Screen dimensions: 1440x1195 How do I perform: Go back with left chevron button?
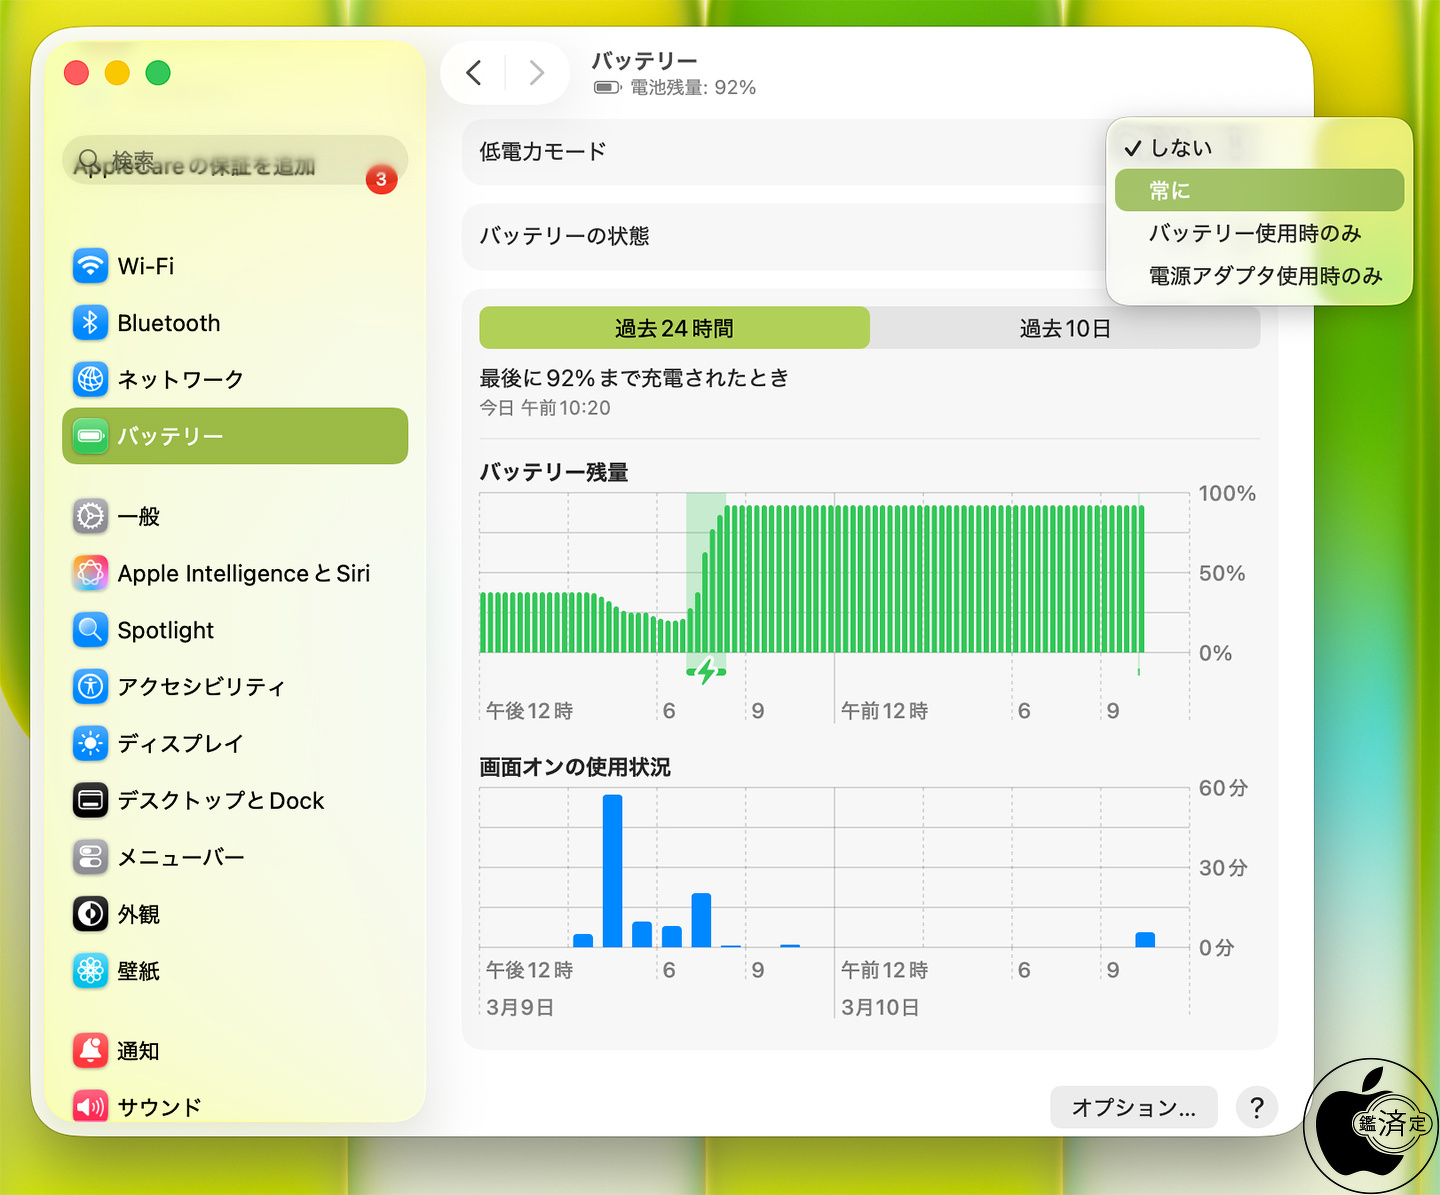pos(474,73)
